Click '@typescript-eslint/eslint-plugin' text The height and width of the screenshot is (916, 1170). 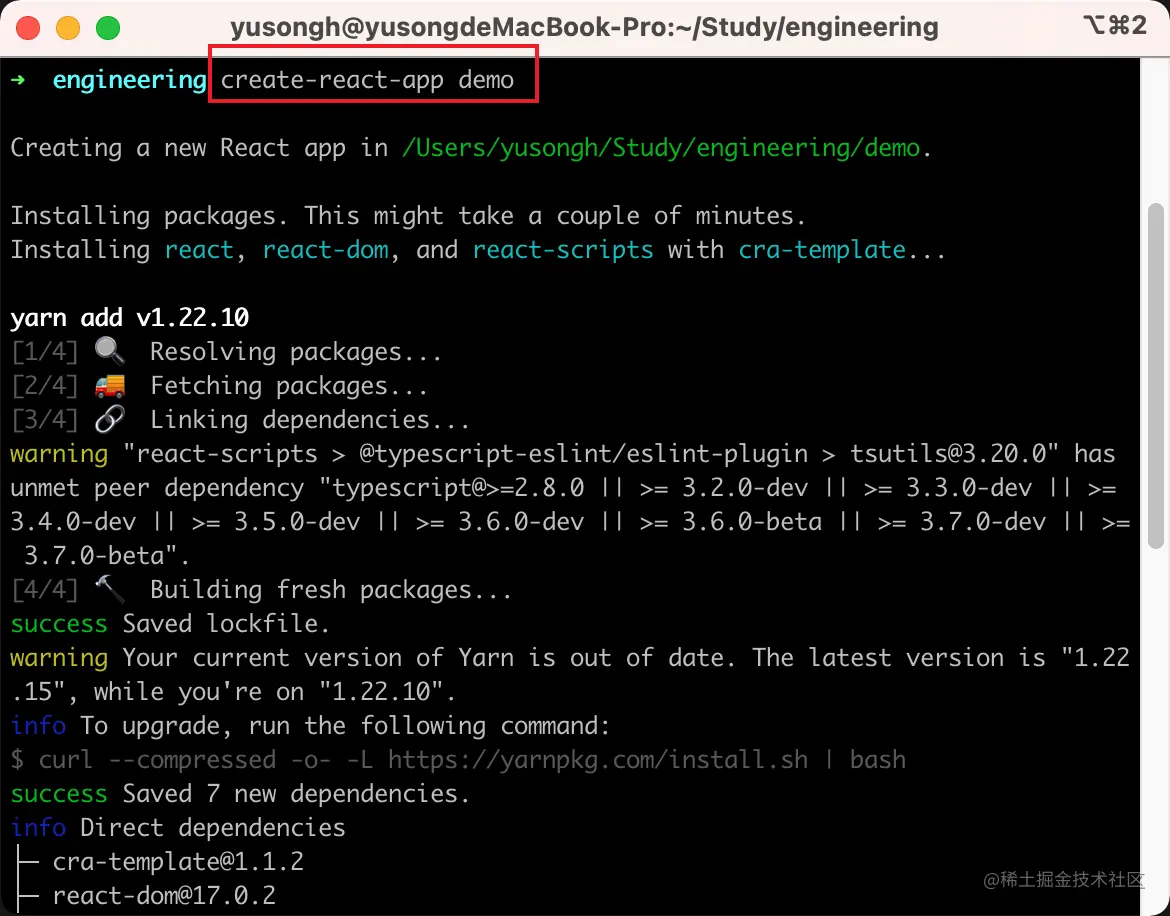(x=584, y=454)
